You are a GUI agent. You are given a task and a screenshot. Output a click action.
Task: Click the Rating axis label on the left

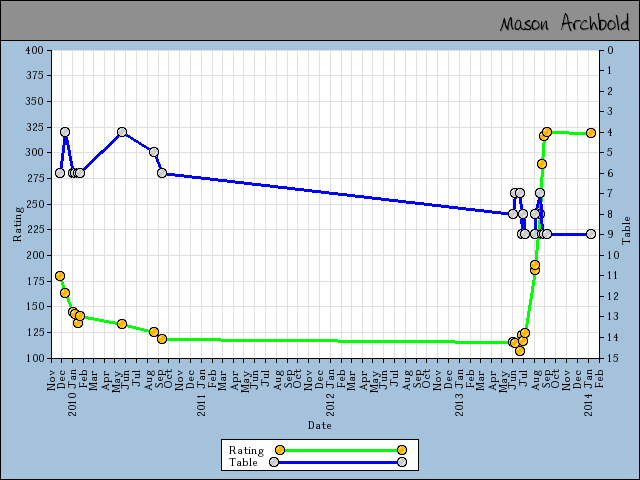[17, 224]
